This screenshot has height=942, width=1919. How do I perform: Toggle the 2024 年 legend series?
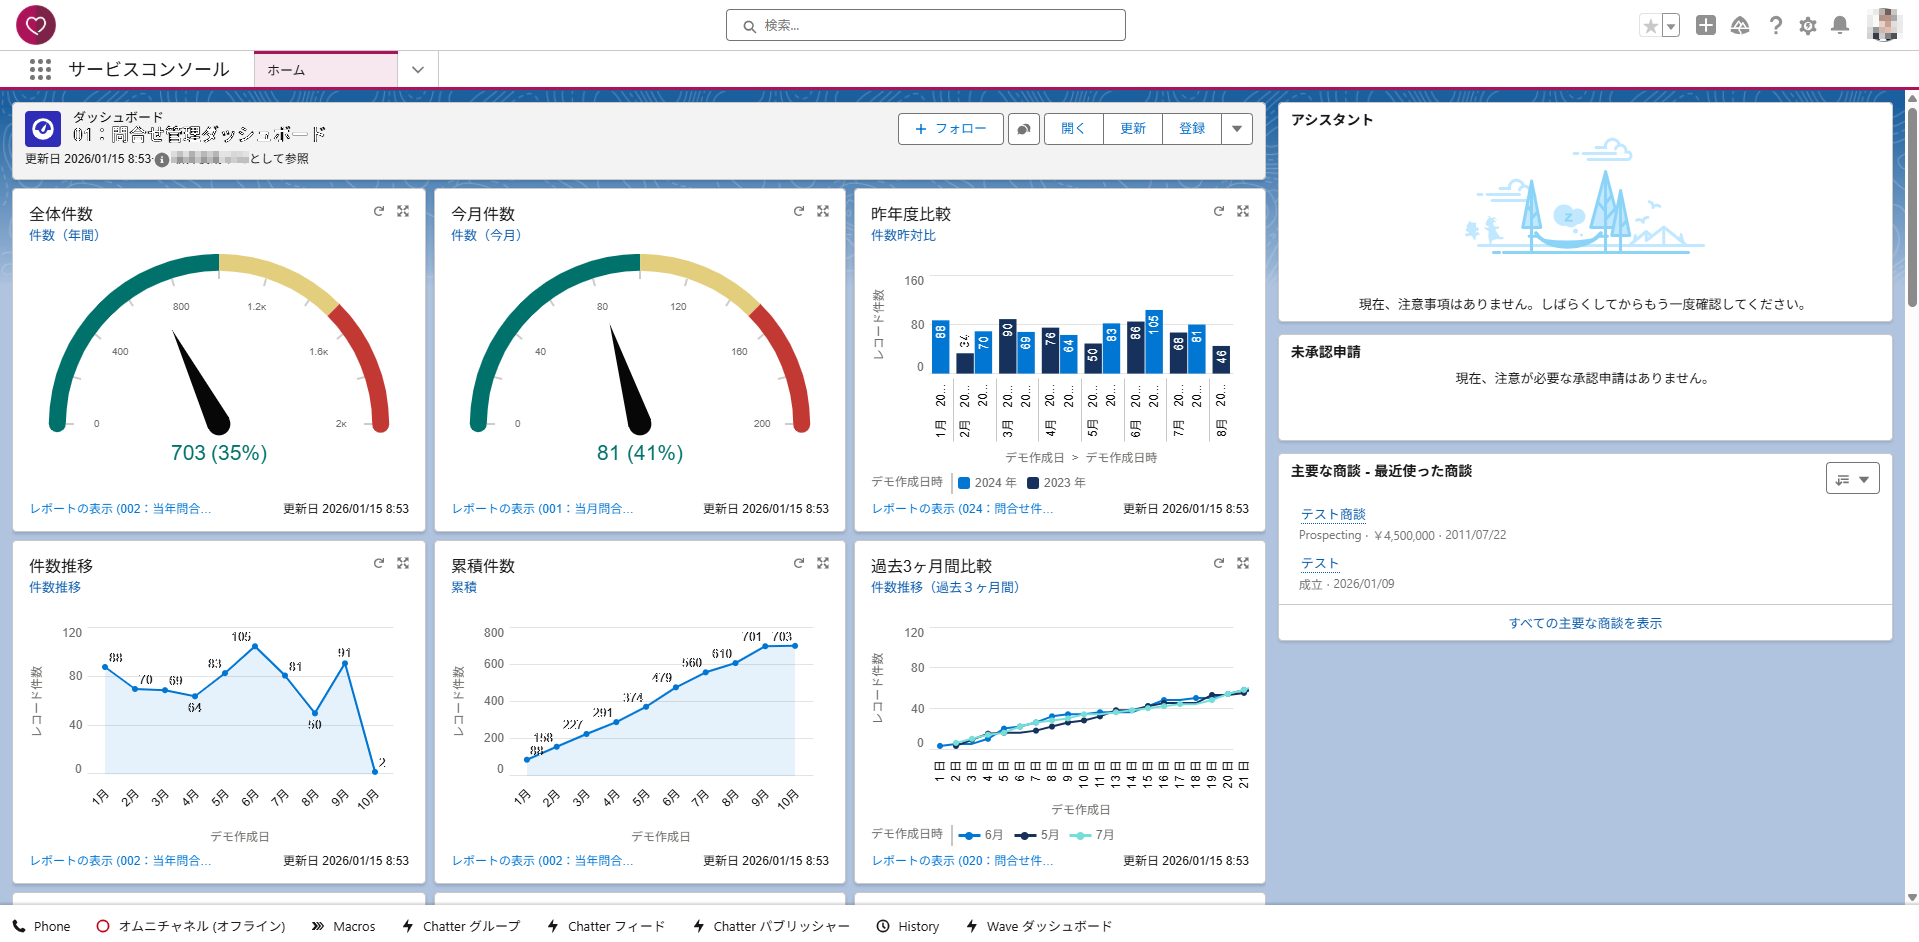986,483
